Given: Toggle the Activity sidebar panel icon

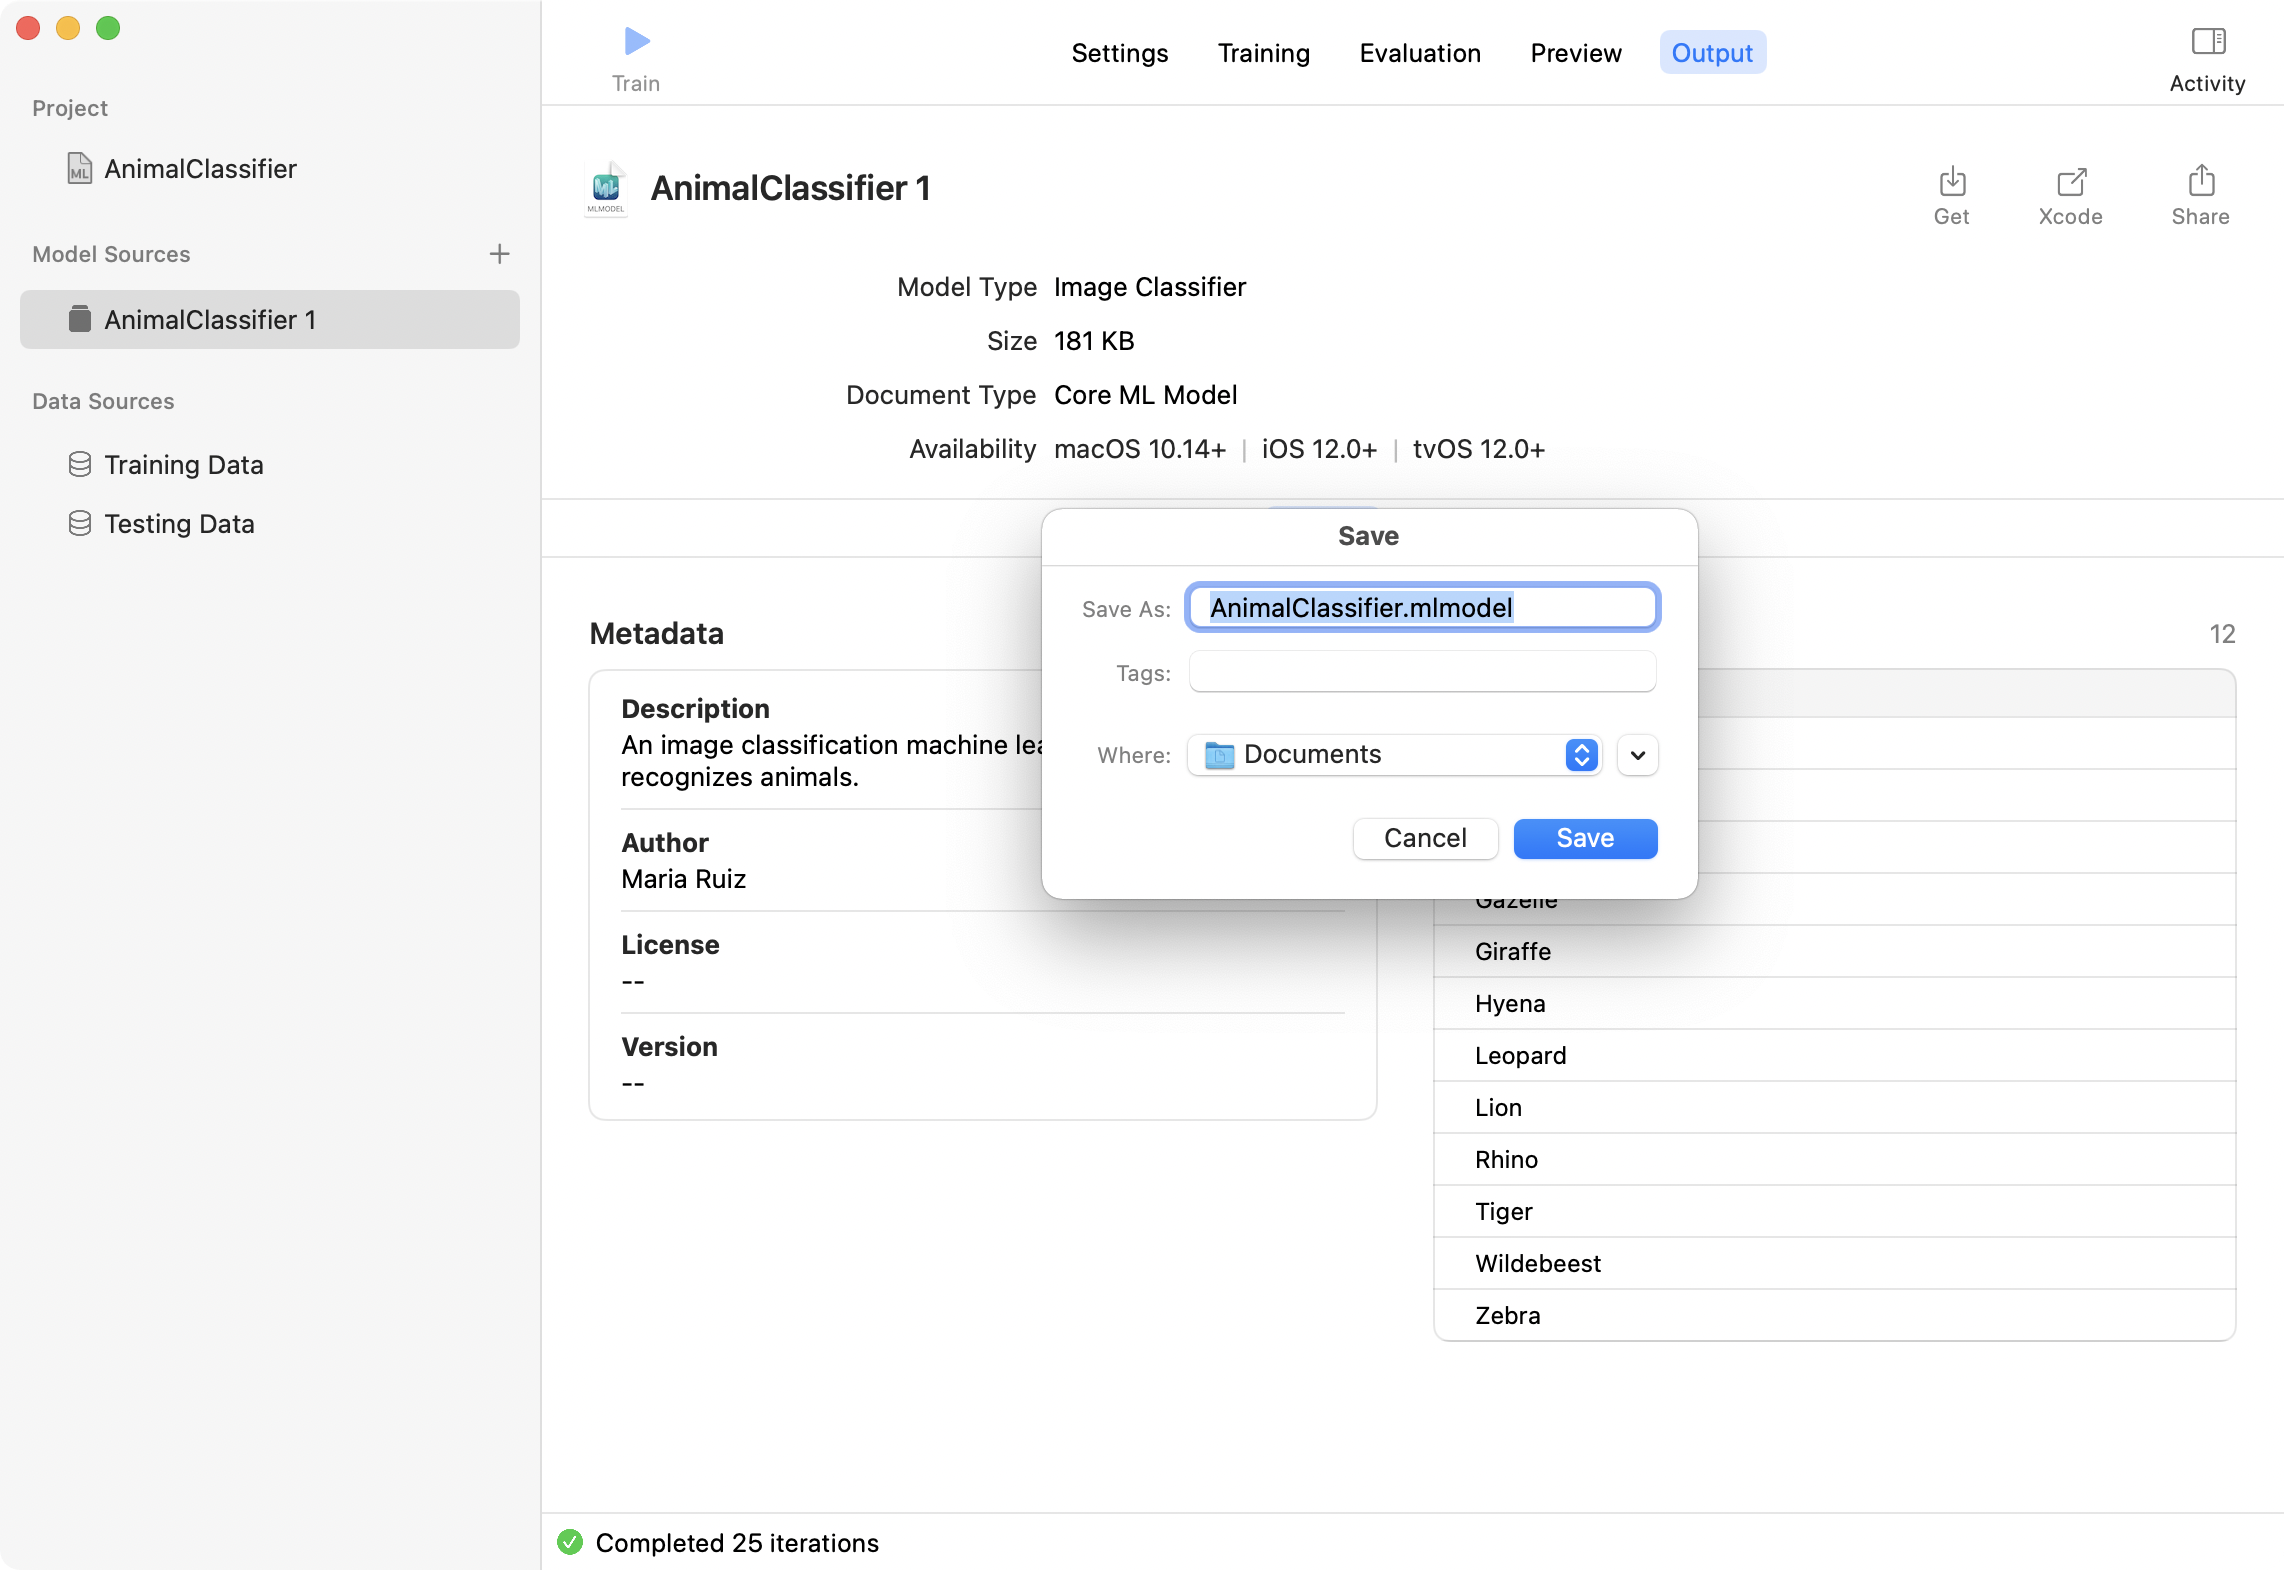Looking at the screenshot, I should [x=2207, y=42].
